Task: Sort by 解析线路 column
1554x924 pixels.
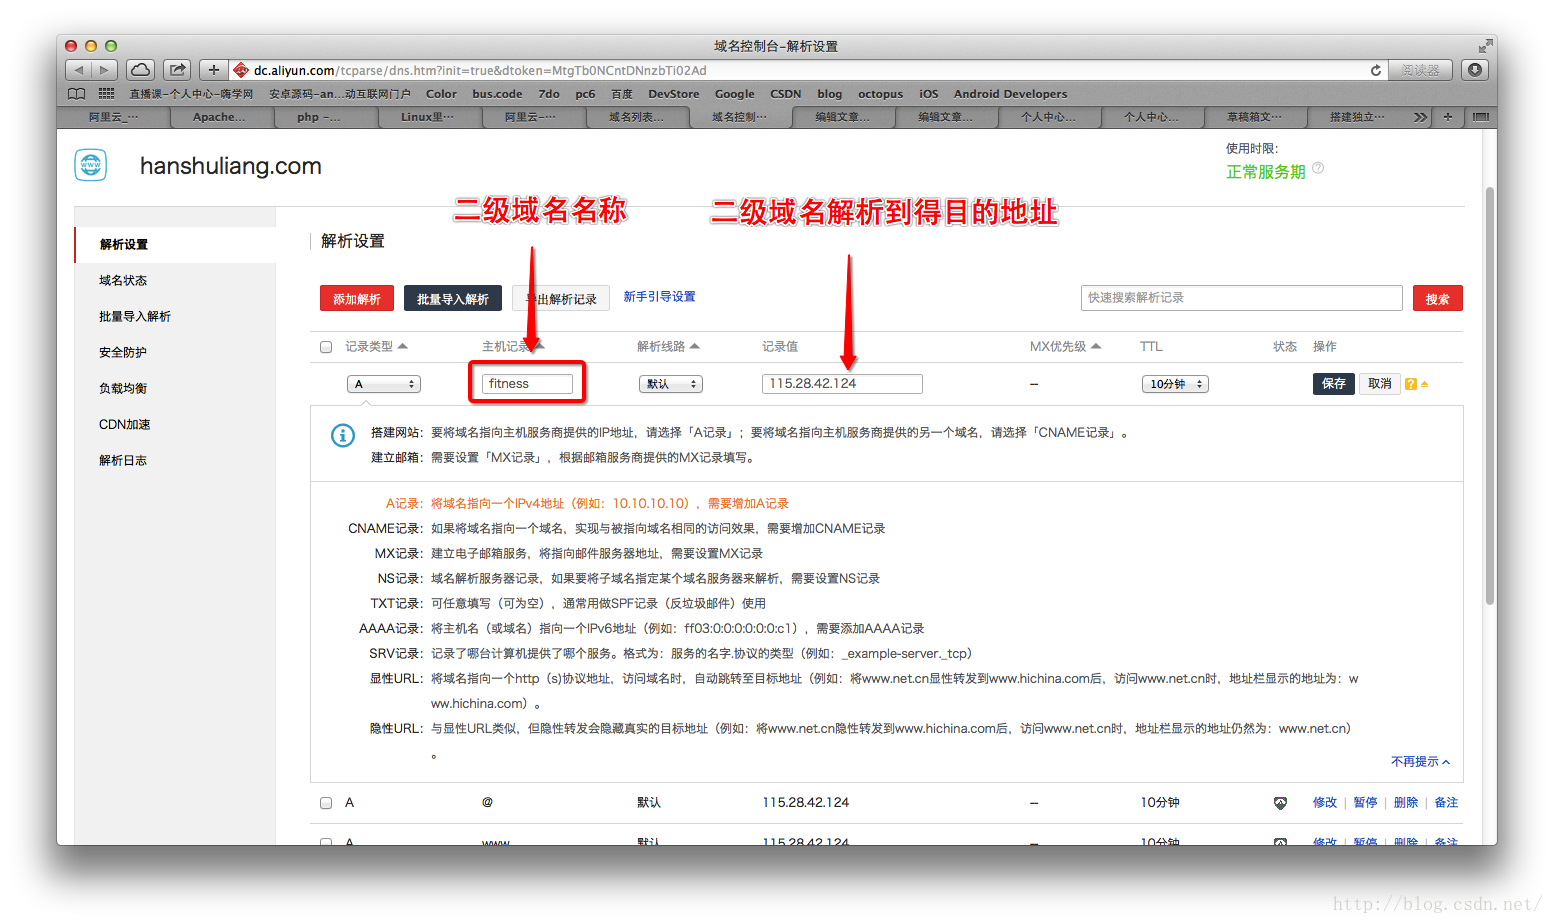Action: point(668,347)
